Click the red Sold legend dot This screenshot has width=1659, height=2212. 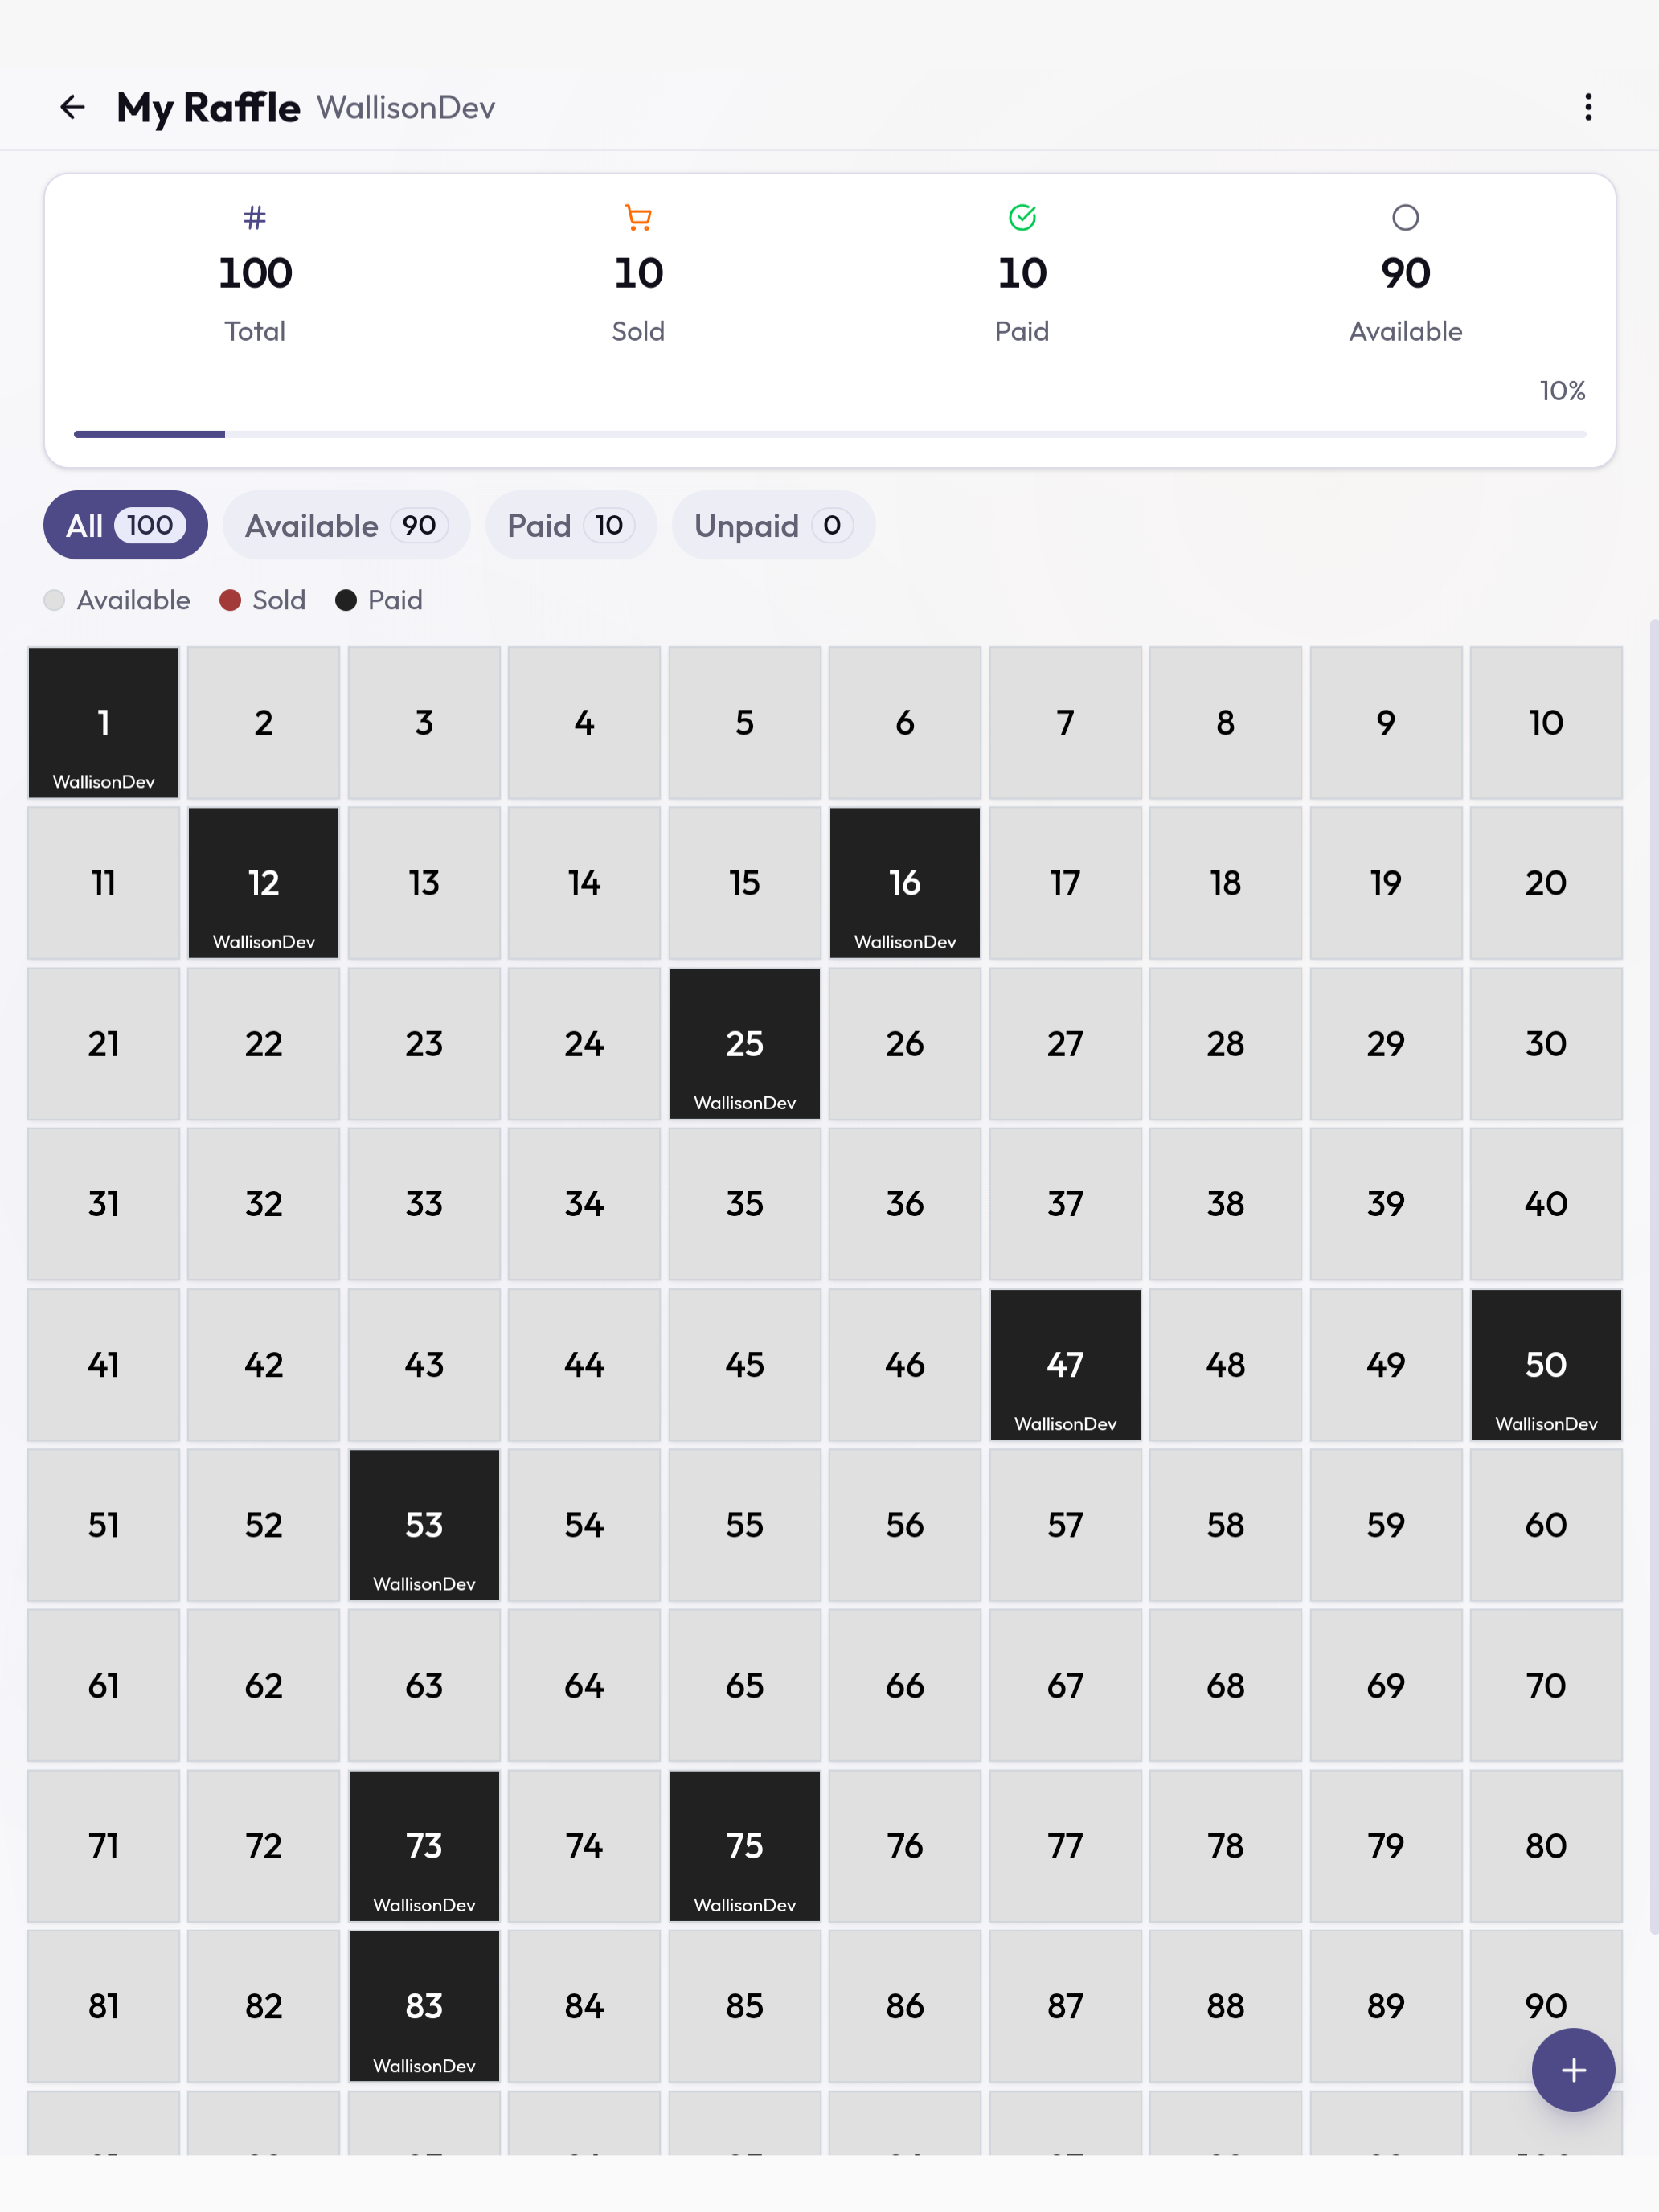click(x=230, y=600)
